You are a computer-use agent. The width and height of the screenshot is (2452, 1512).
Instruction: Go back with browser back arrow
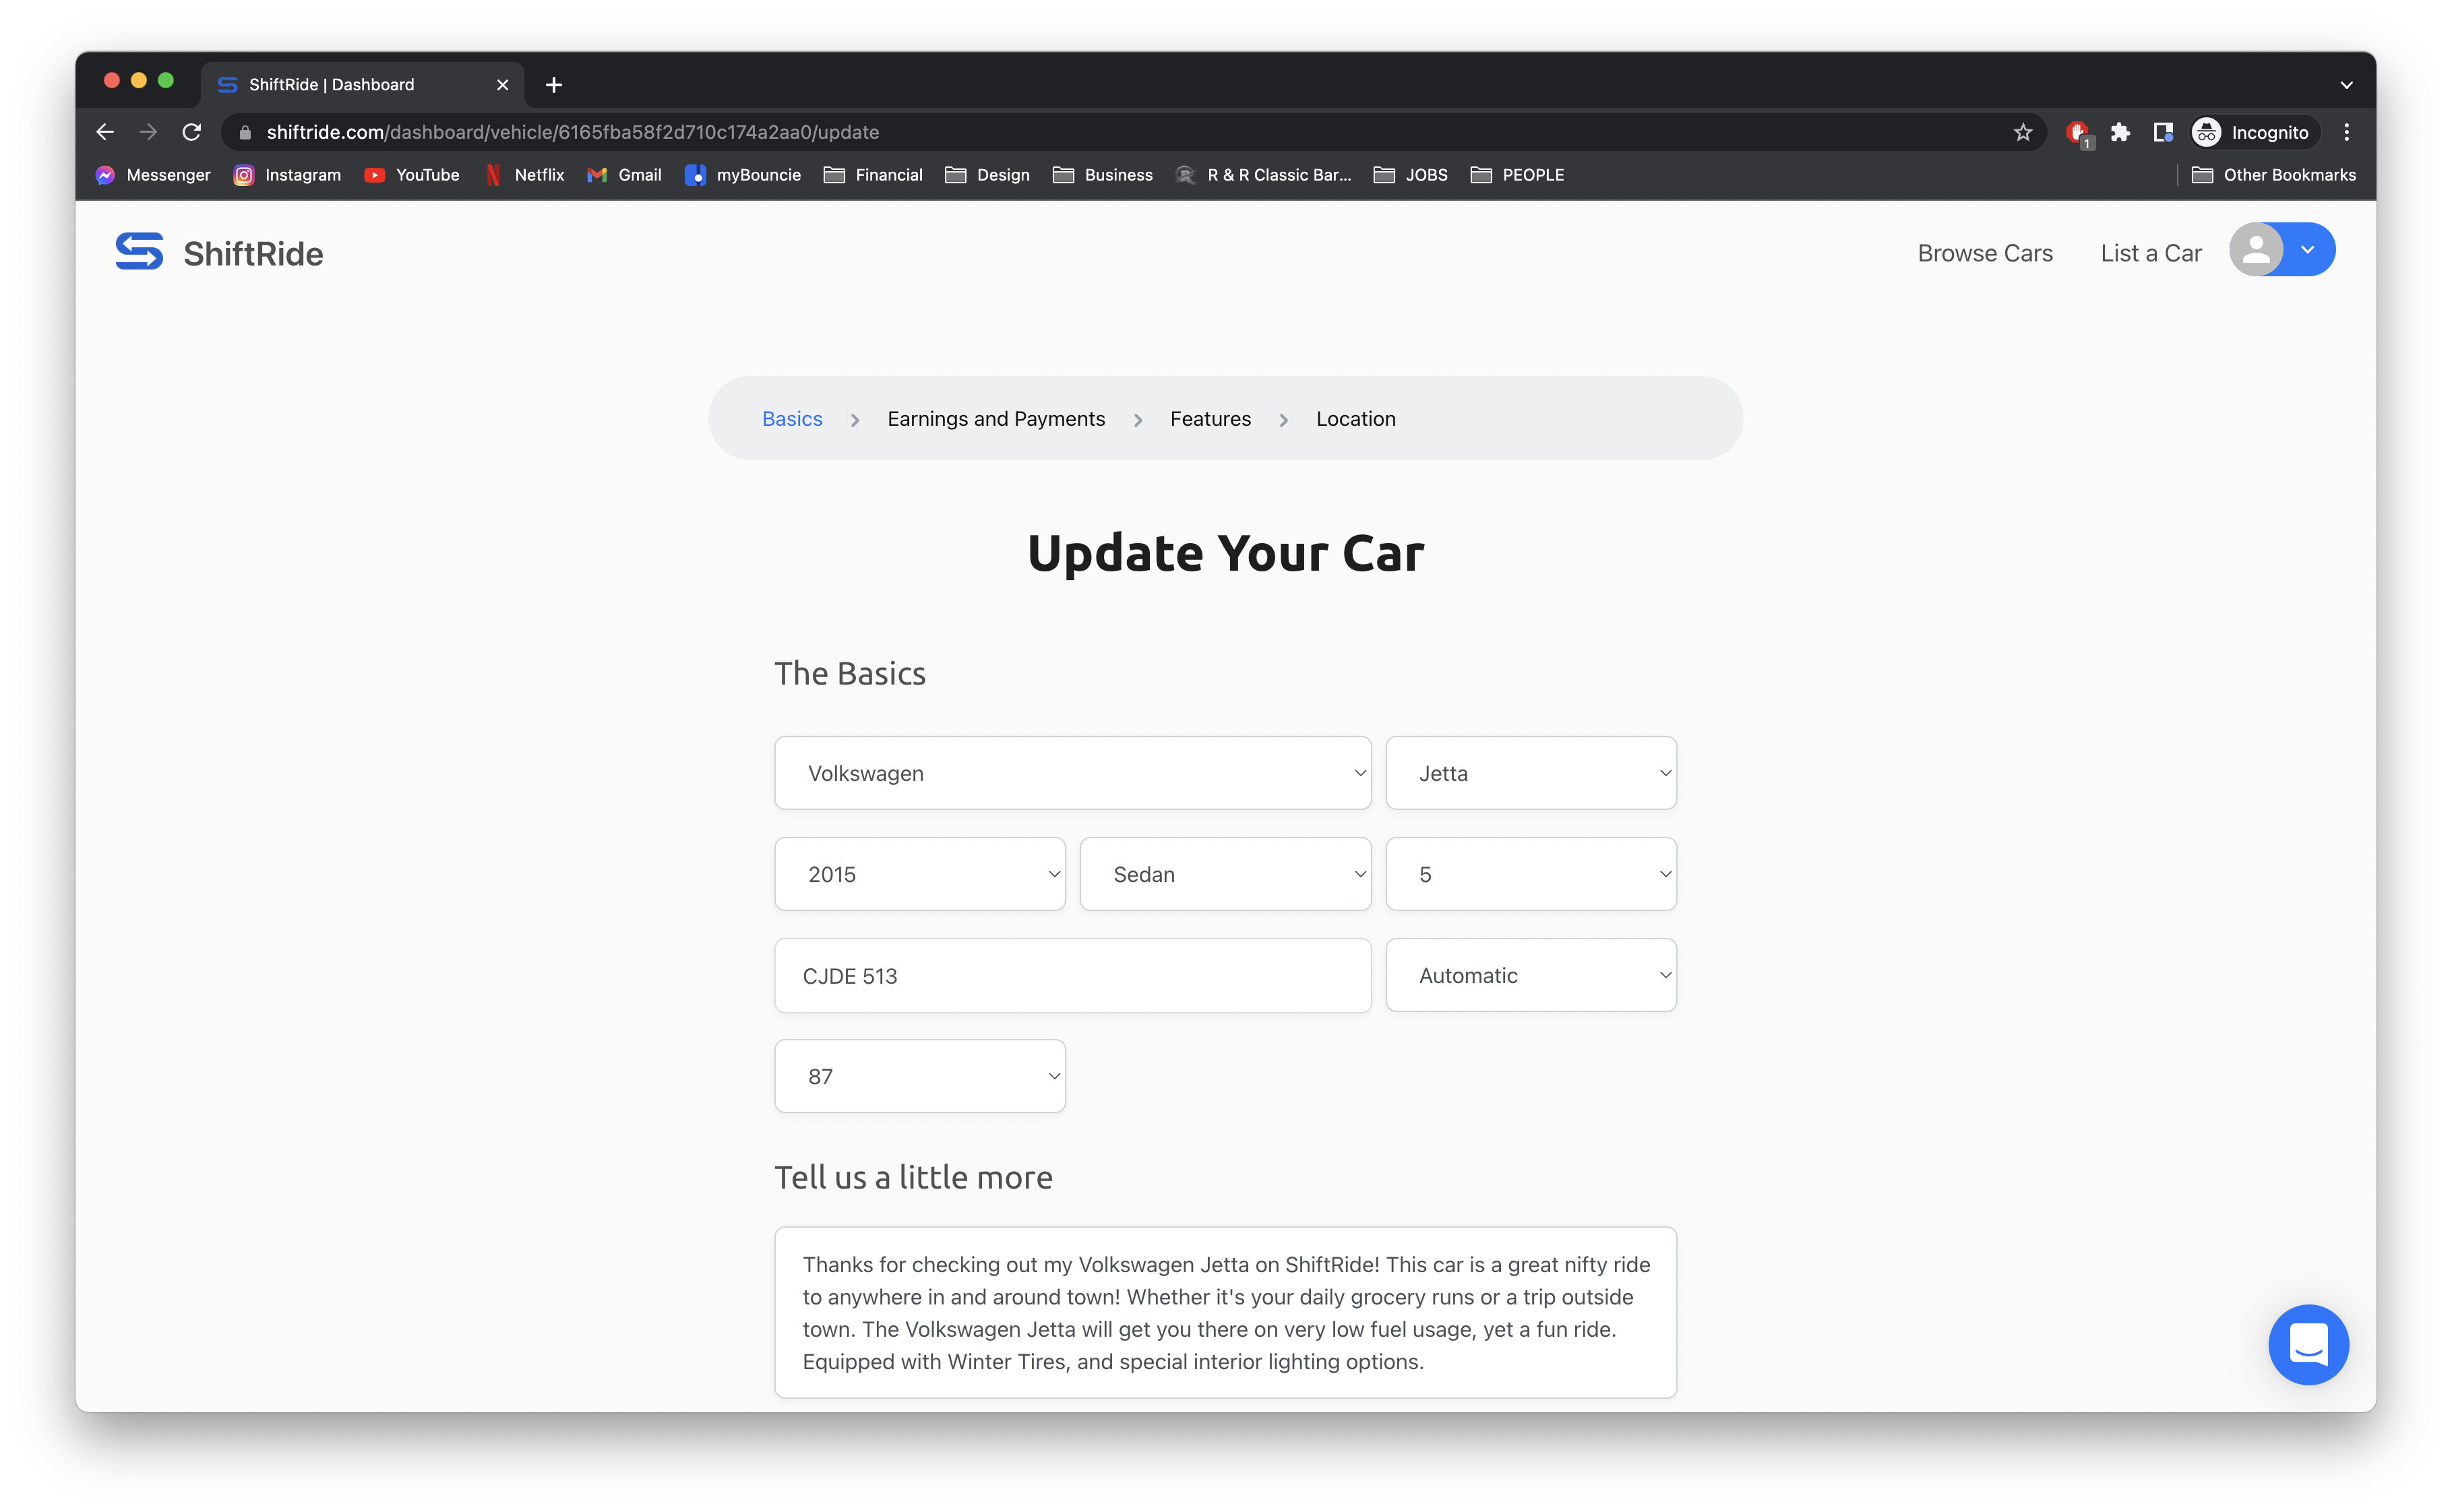pos(105,132)
